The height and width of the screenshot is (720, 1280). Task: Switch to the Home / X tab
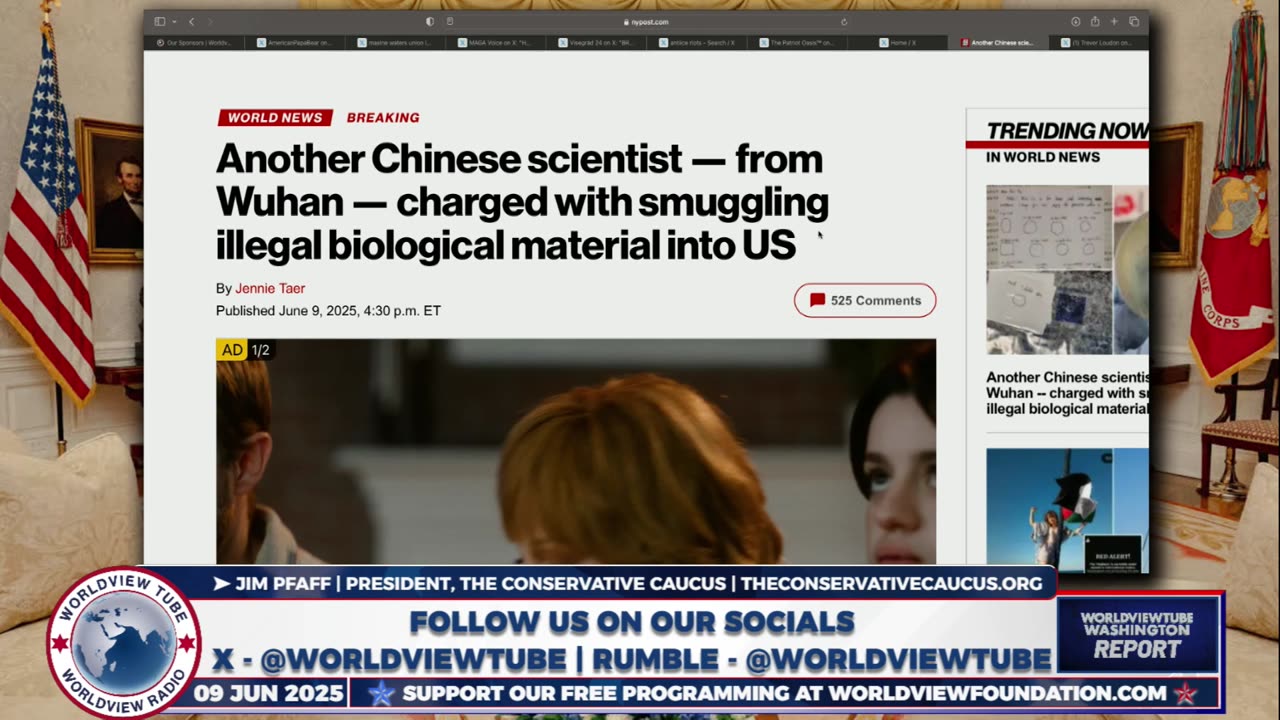click(x=899, y=43)
